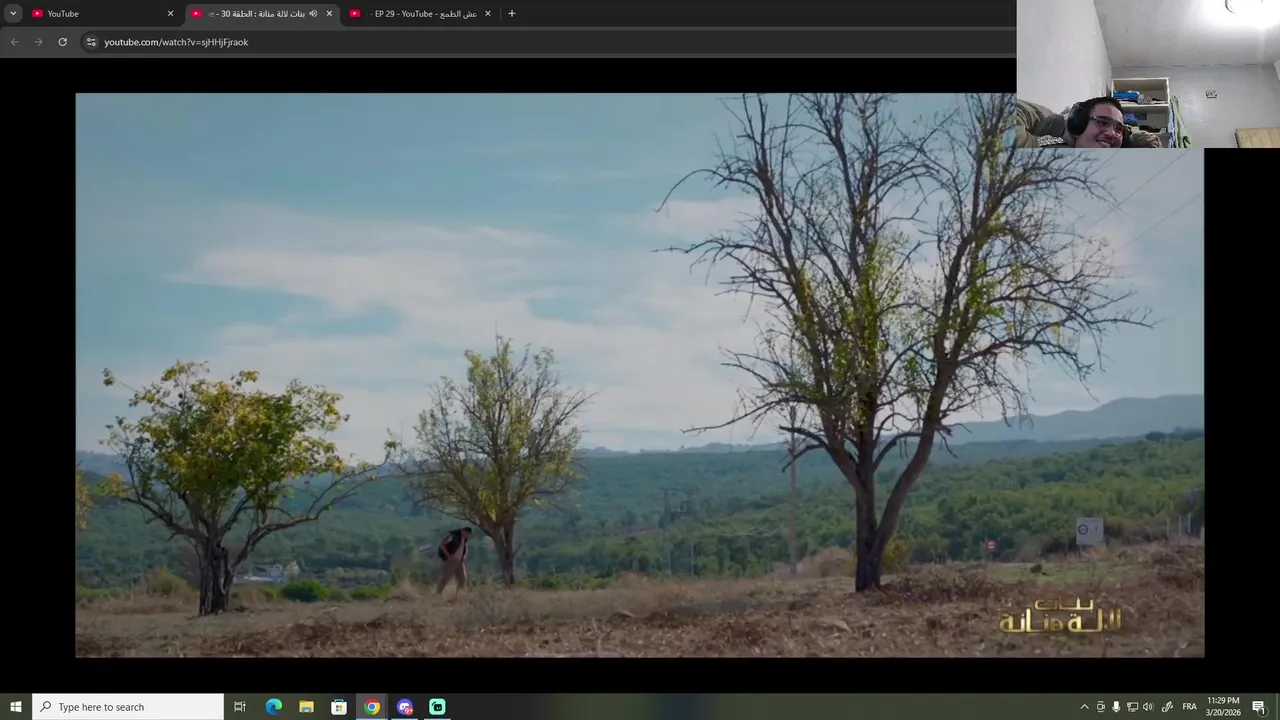Open Task View on the taskbar
Viewport: 1280px width, 720px height.
point(240,707)
